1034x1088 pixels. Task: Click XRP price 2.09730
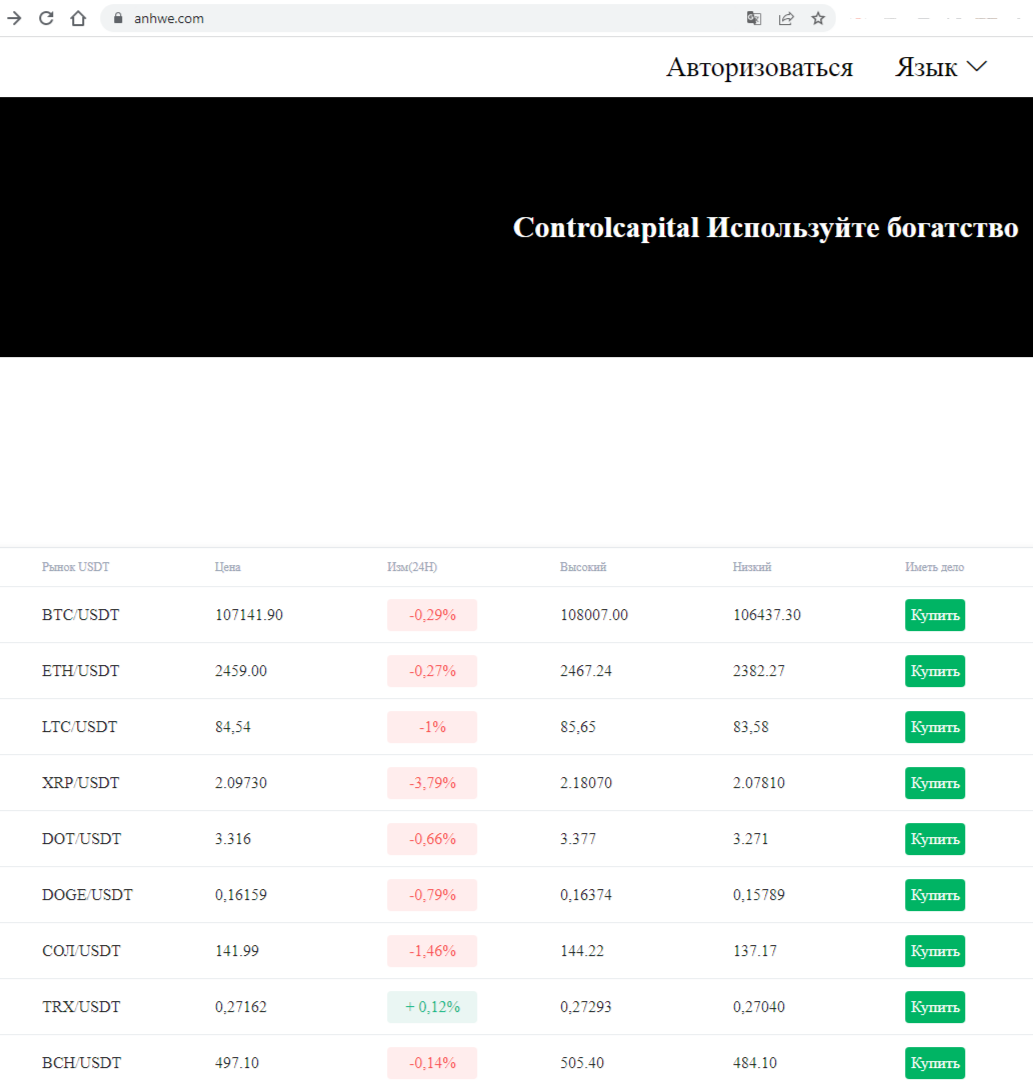tap(241, 783)
